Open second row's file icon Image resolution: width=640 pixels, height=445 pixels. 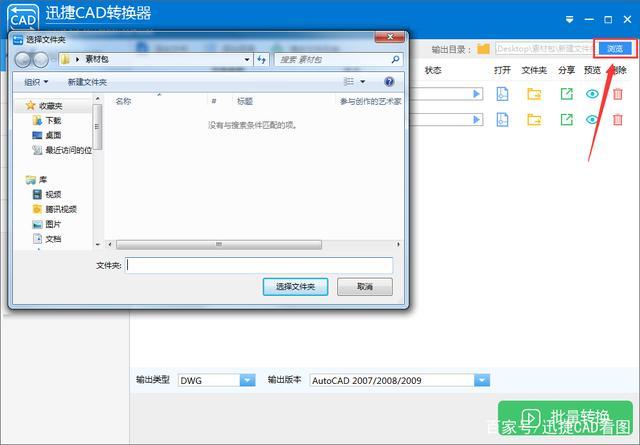[x=502, y=120]
